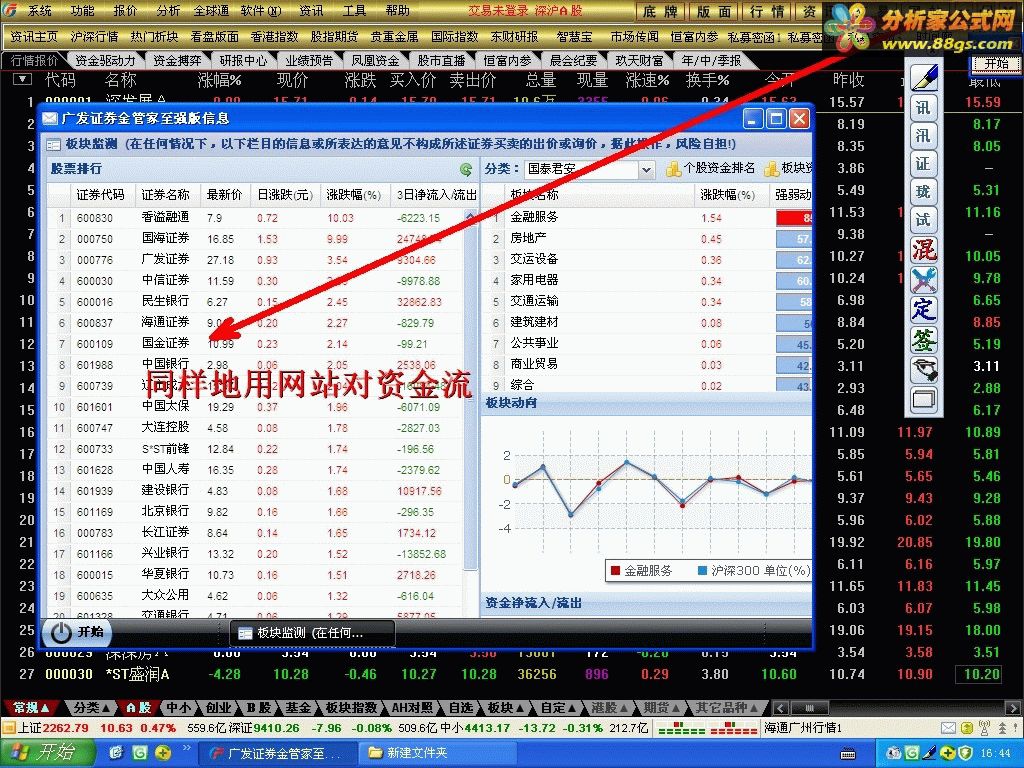Viewport: 1024px width, 768px height.
Task: Switch to the 研报中心 tab
Action: coord(243,60)
